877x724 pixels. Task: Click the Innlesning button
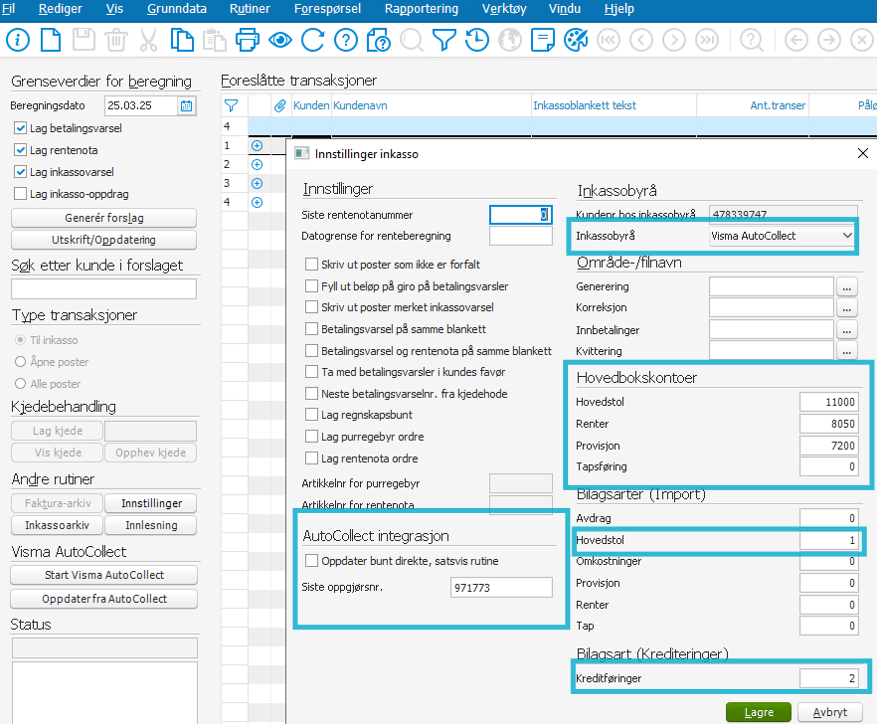151,525
